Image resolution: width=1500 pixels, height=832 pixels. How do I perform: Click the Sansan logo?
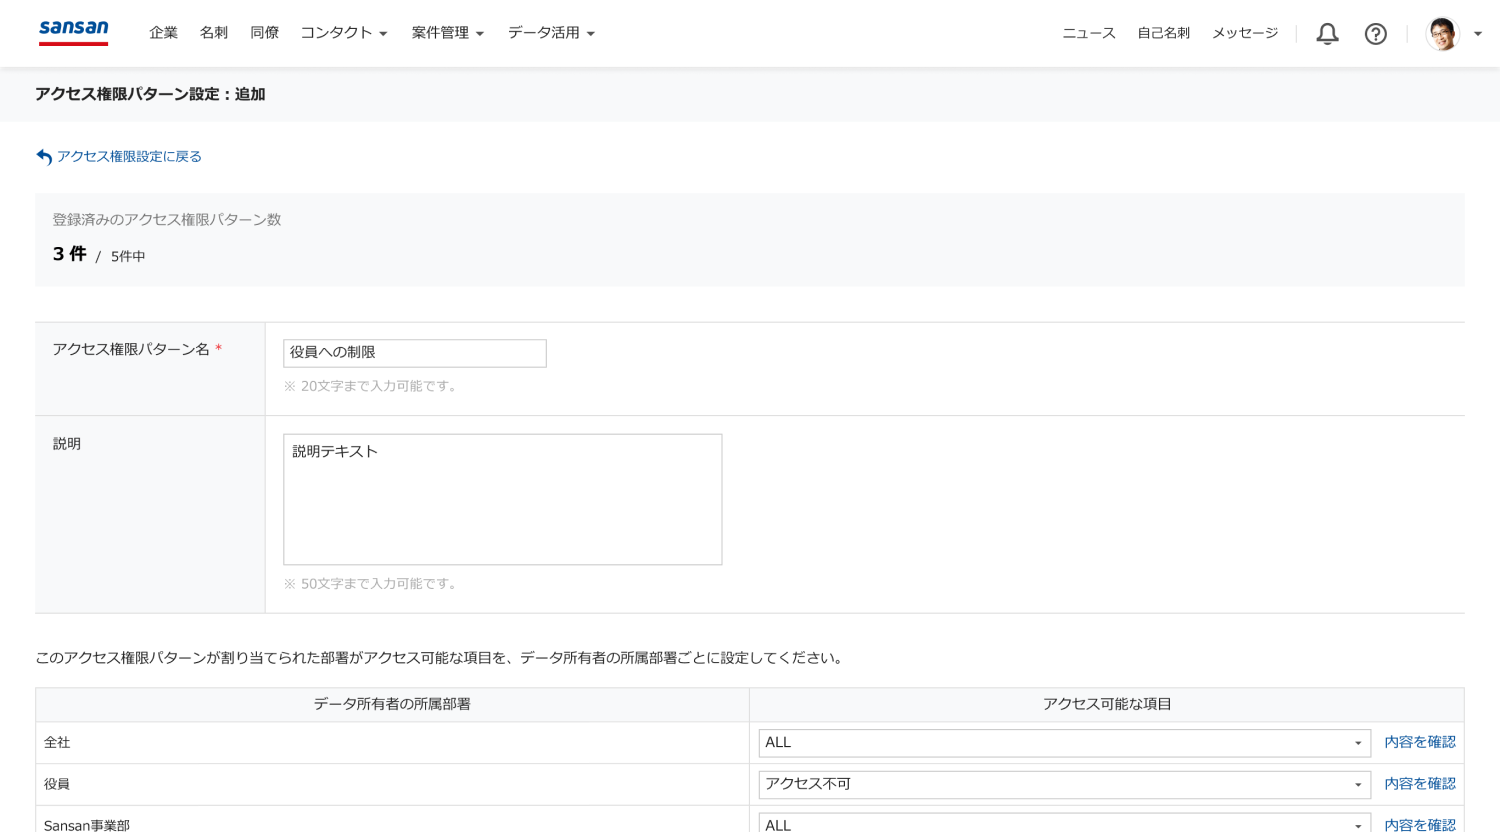tap(73, 31)
